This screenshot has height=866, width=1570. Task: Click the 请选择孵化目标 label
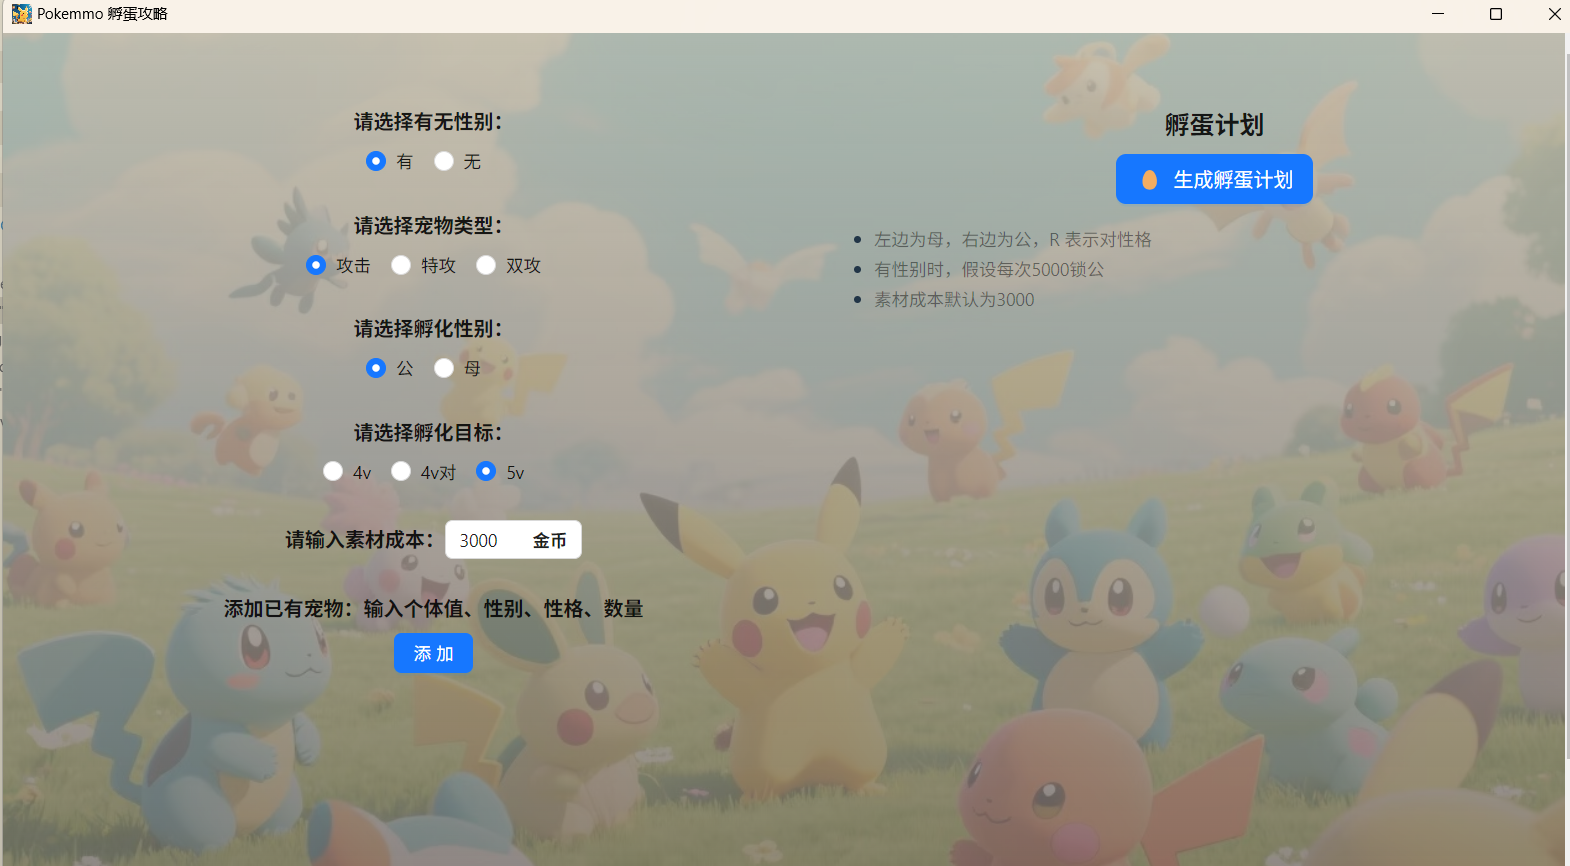tap(428, 433)
